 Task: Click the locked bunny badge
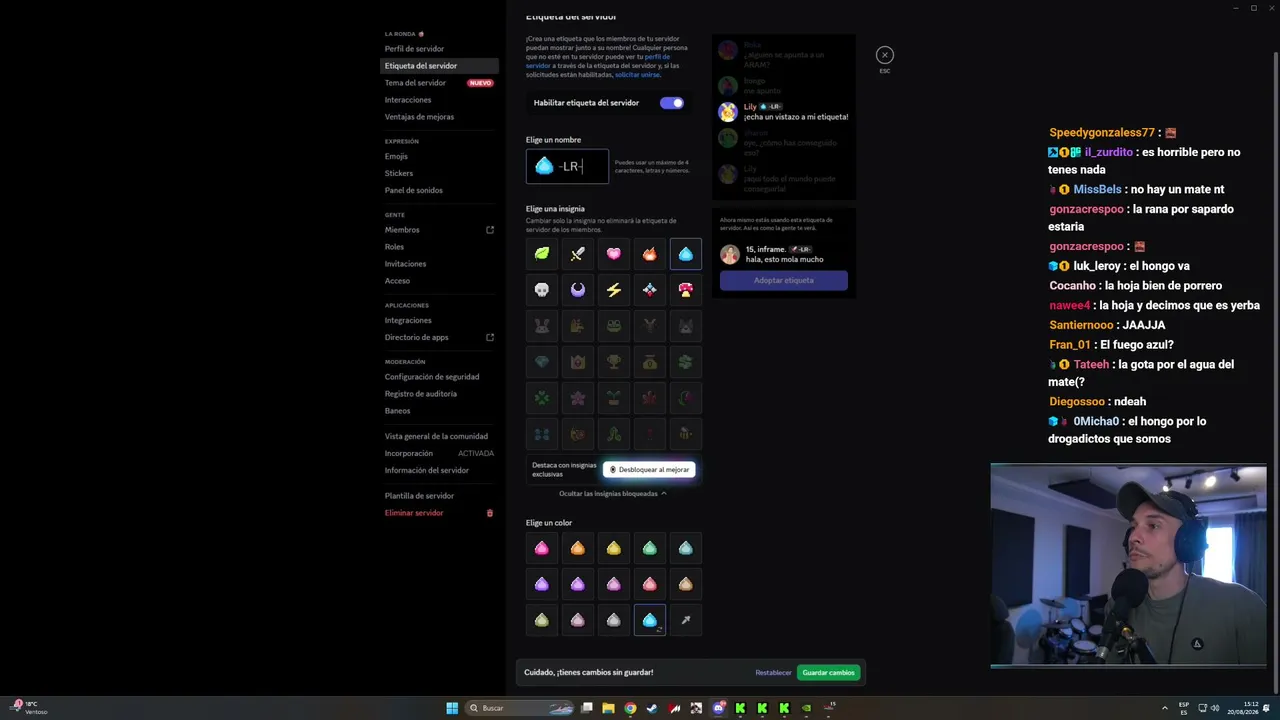tap(542, 326)
